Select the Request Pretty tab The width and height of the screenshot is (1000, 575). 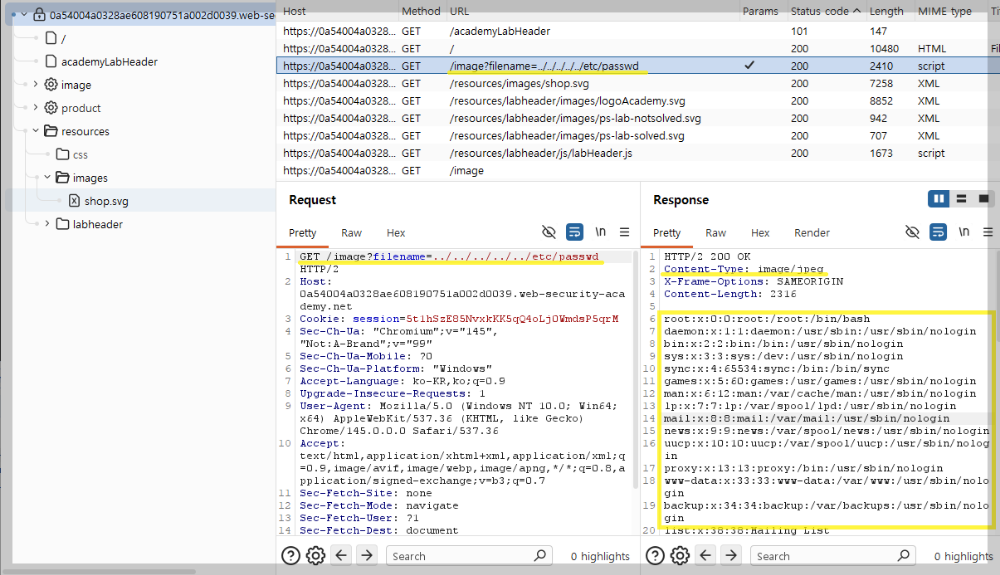point(302,233)
